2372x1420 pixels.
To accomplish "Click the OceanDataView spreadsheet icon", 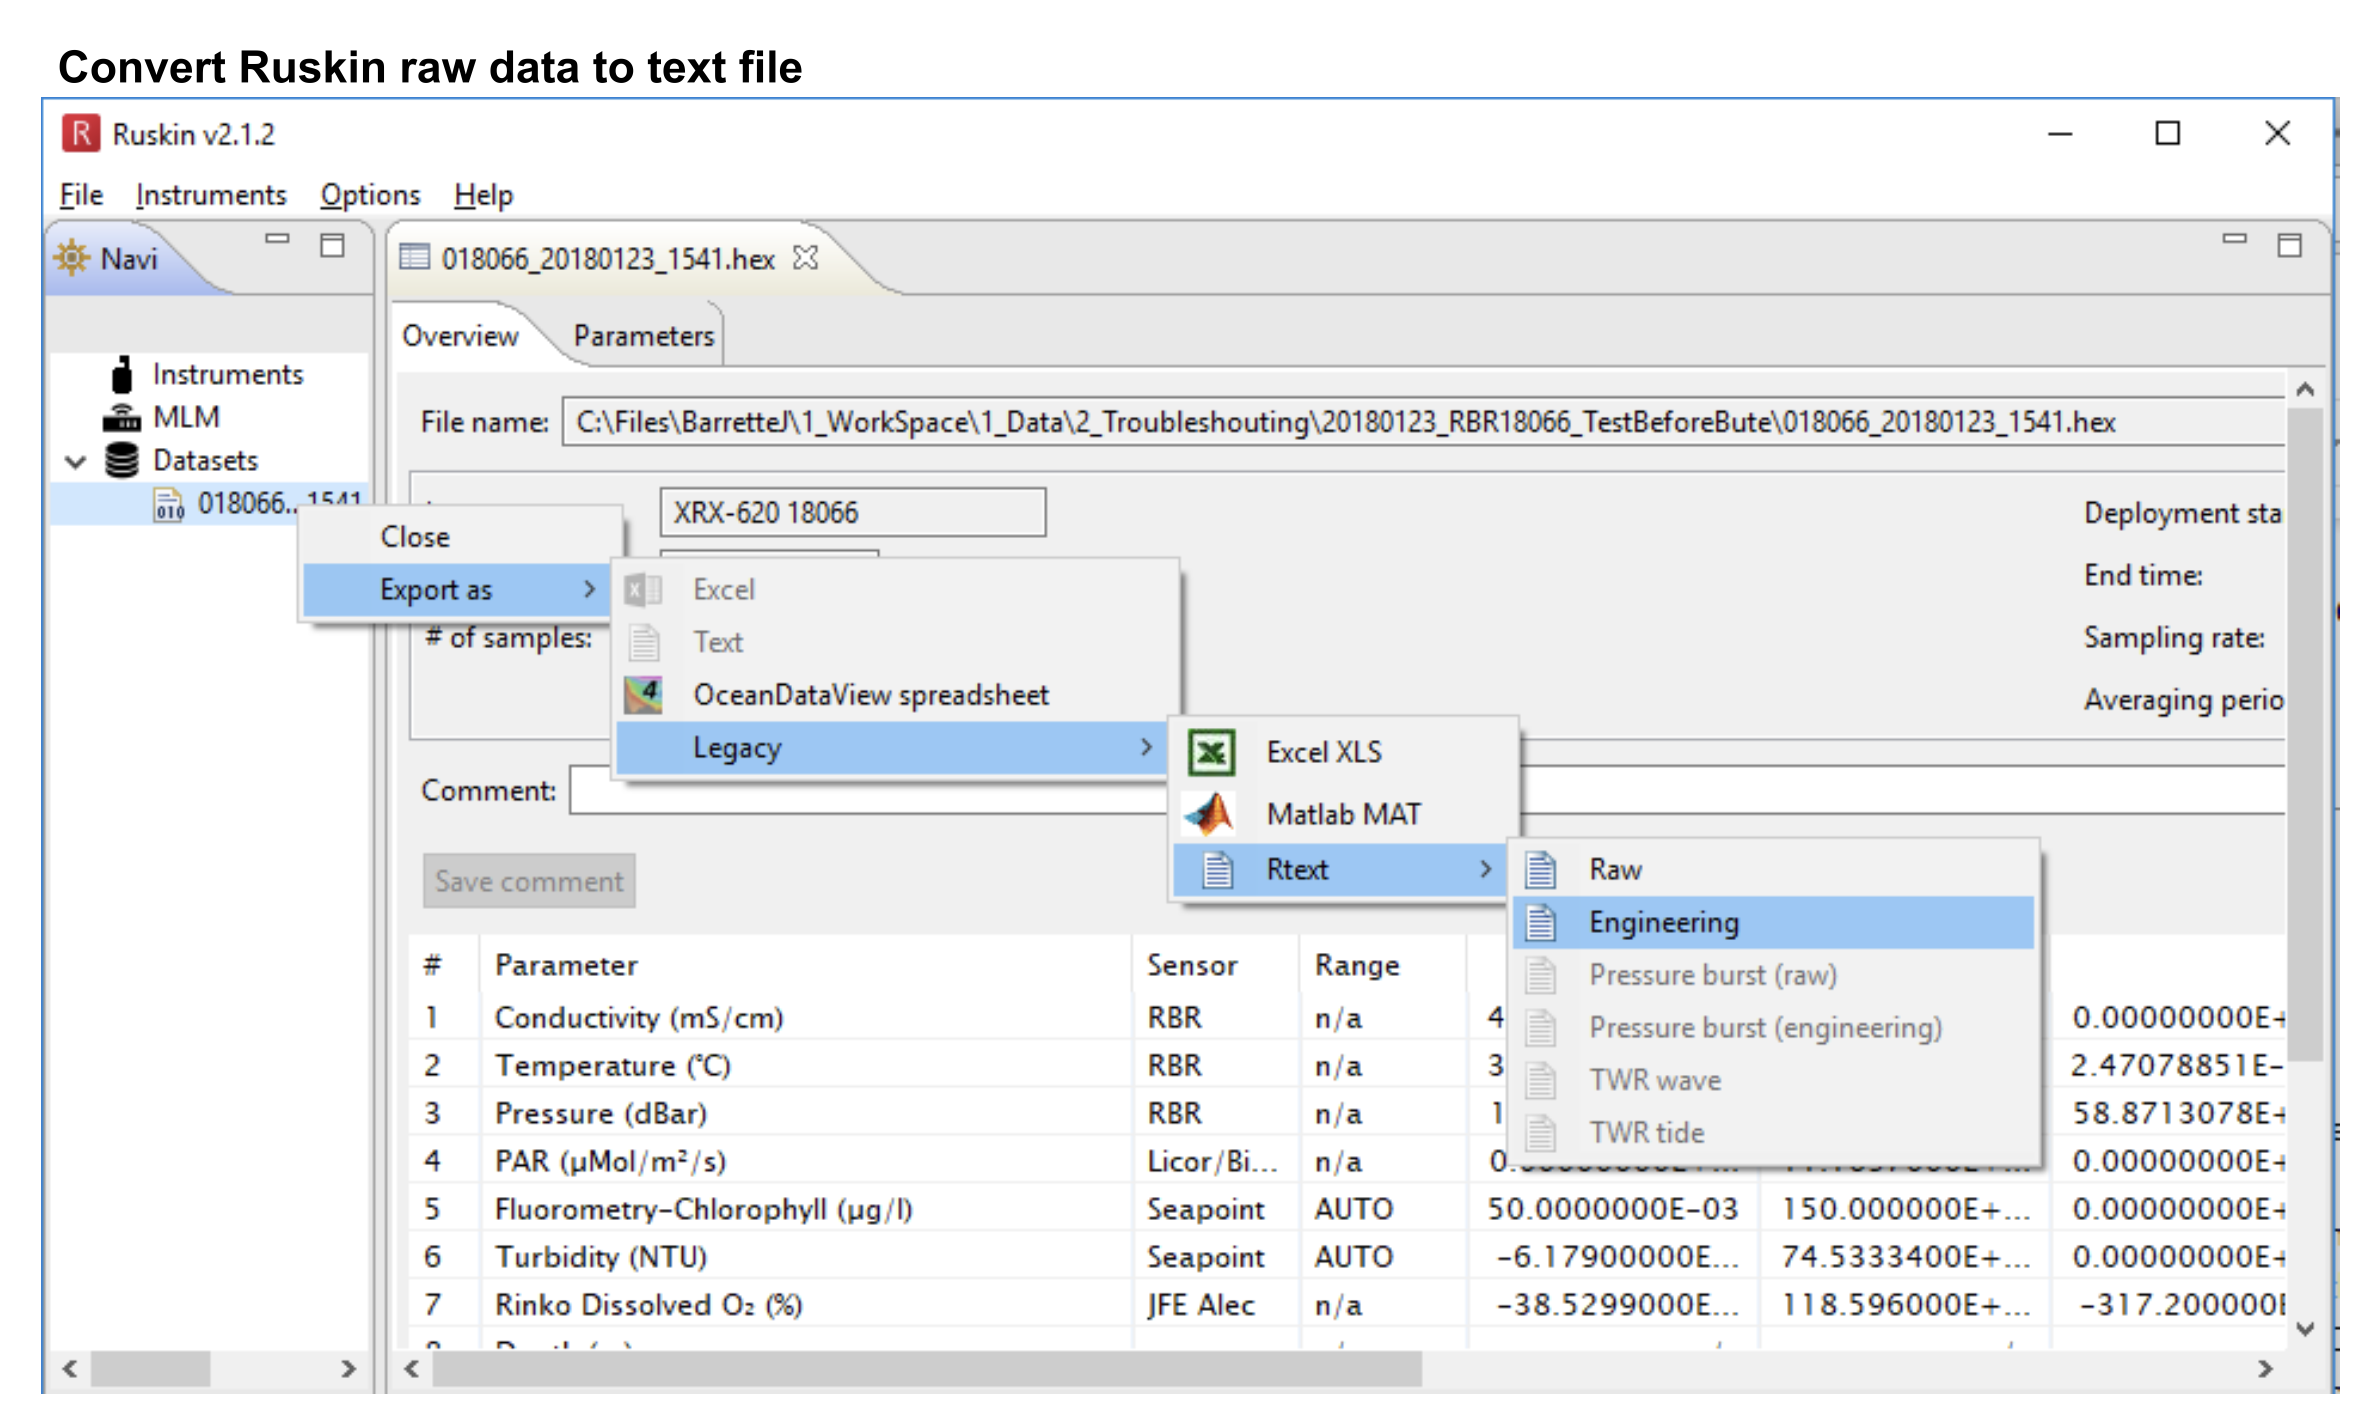I will tap(643, 694).
